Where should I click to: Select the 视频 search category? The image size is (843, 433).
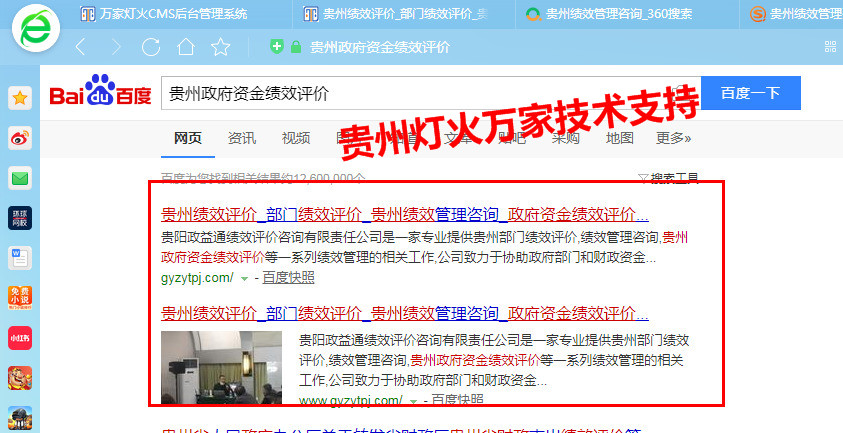pyautogui.click(x=296, y=138)
